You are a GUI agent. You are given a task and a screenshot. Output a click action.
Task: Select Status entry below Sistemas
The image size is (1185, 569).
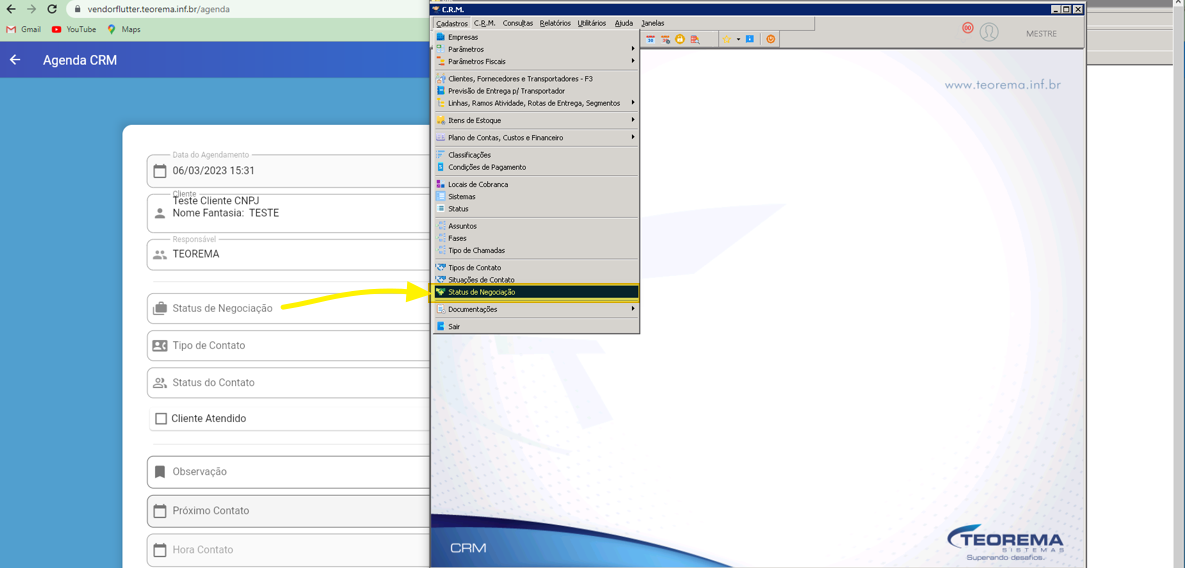tap(535, 209)
